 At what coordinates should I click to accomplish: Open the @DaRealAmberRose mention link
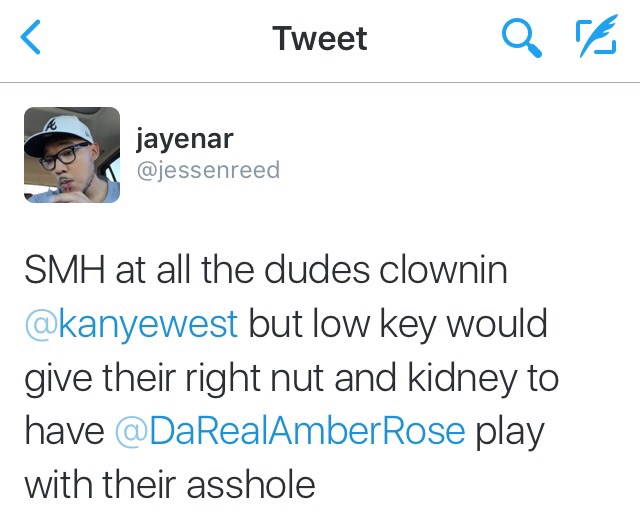click(x=290, y=431)
